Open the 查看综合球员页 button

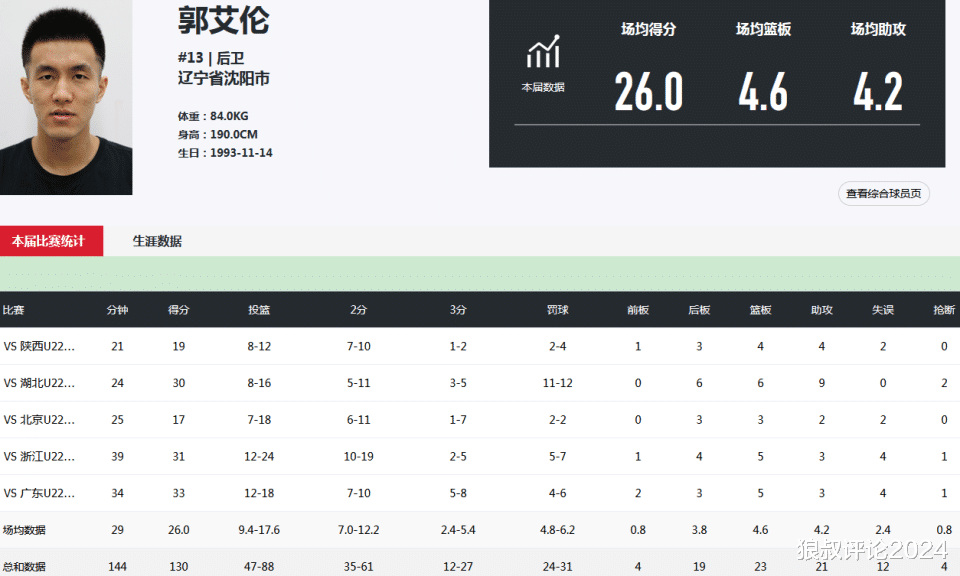[883, 193]
